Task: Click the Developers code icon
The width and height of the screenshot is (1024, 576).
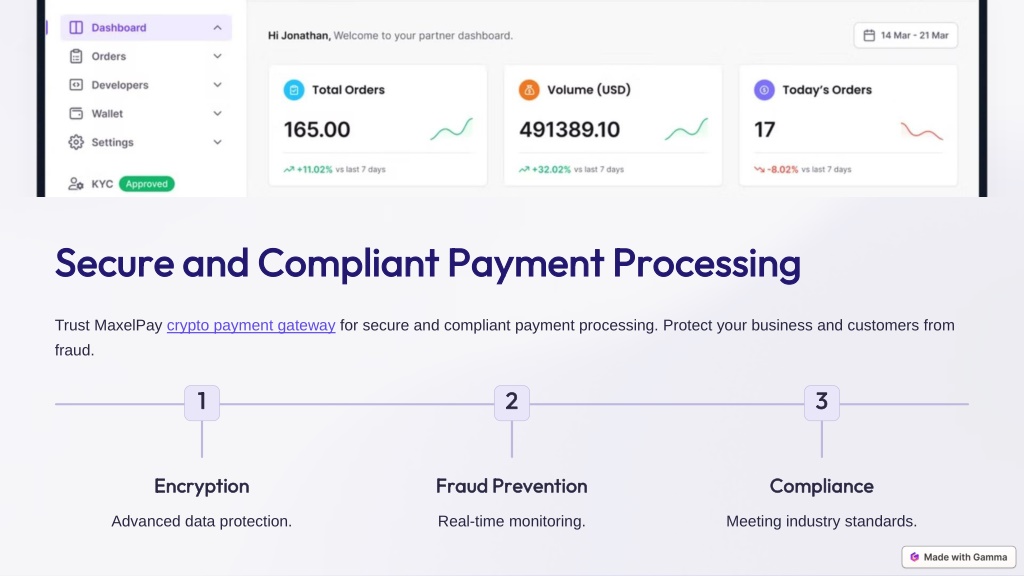Action: click(x=76, y=85)
